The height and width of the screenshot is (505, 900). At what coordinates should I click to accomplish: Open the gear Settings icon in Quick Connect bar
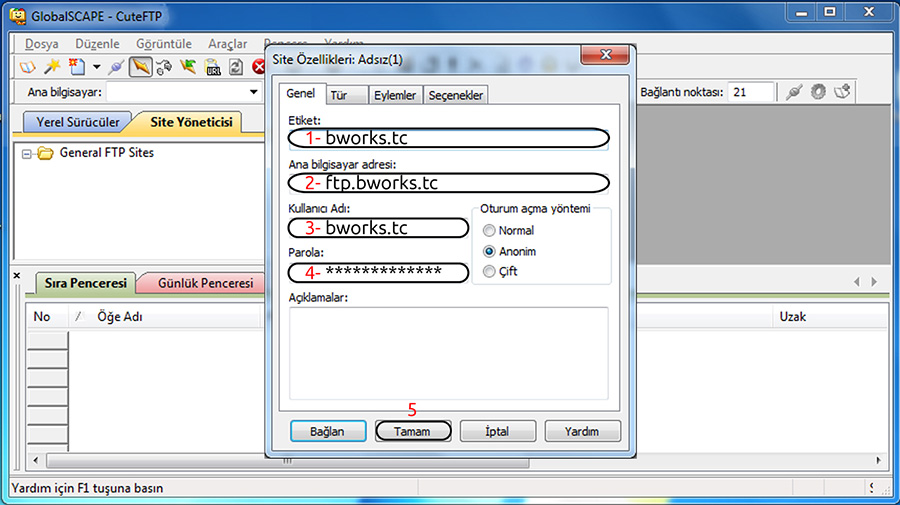818,92
